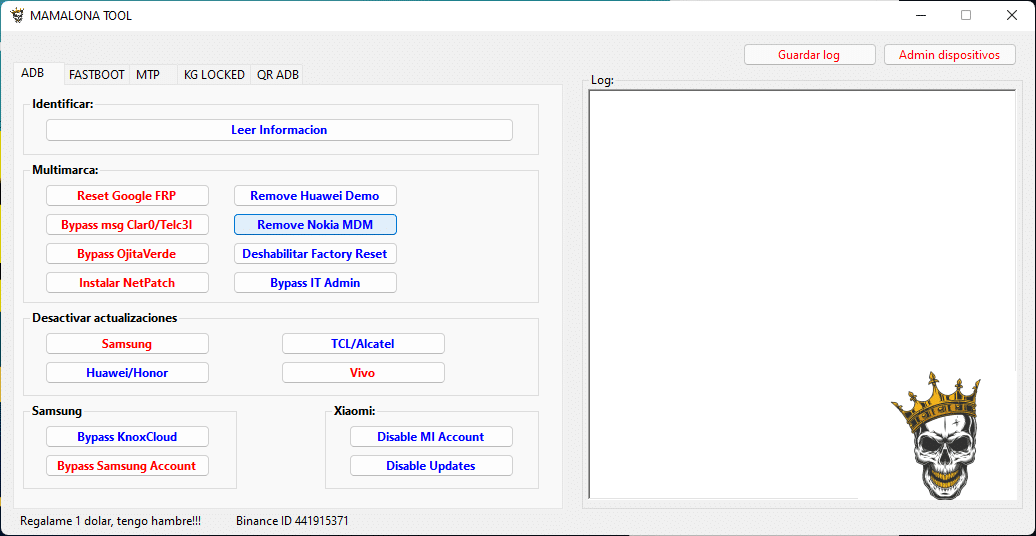
Task: Select Deshabilitar Factory Reset
Action: point(315,254)
